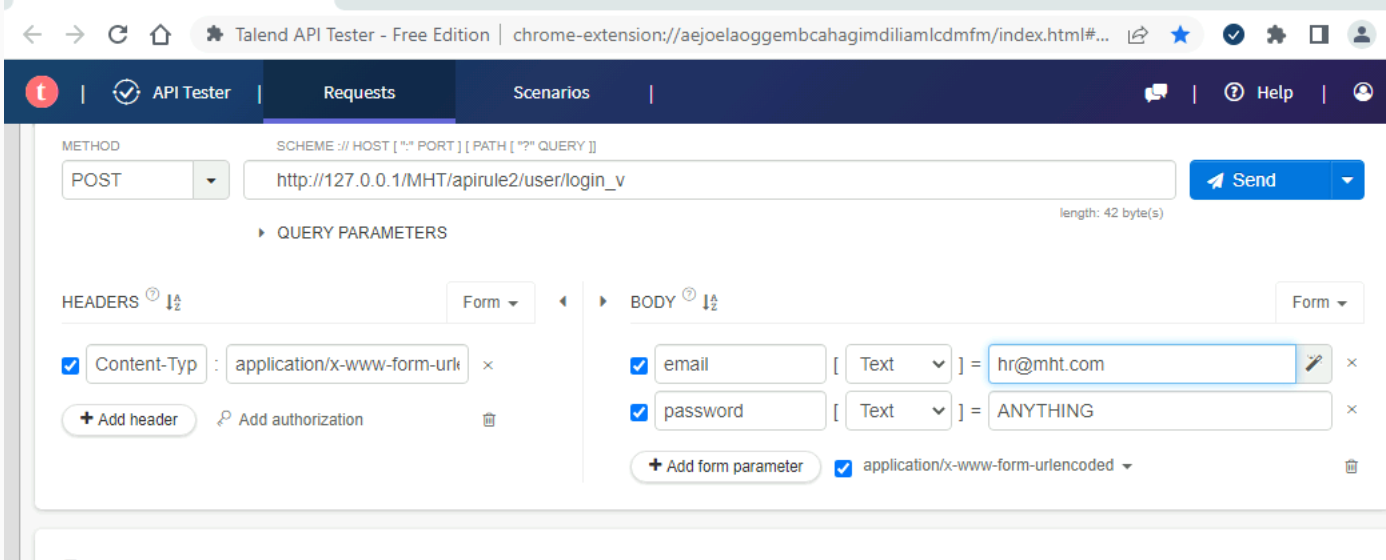This screenshot has width=1386, height=560.
Task: Delete body parameters with trash icon
Action: 1351,466
